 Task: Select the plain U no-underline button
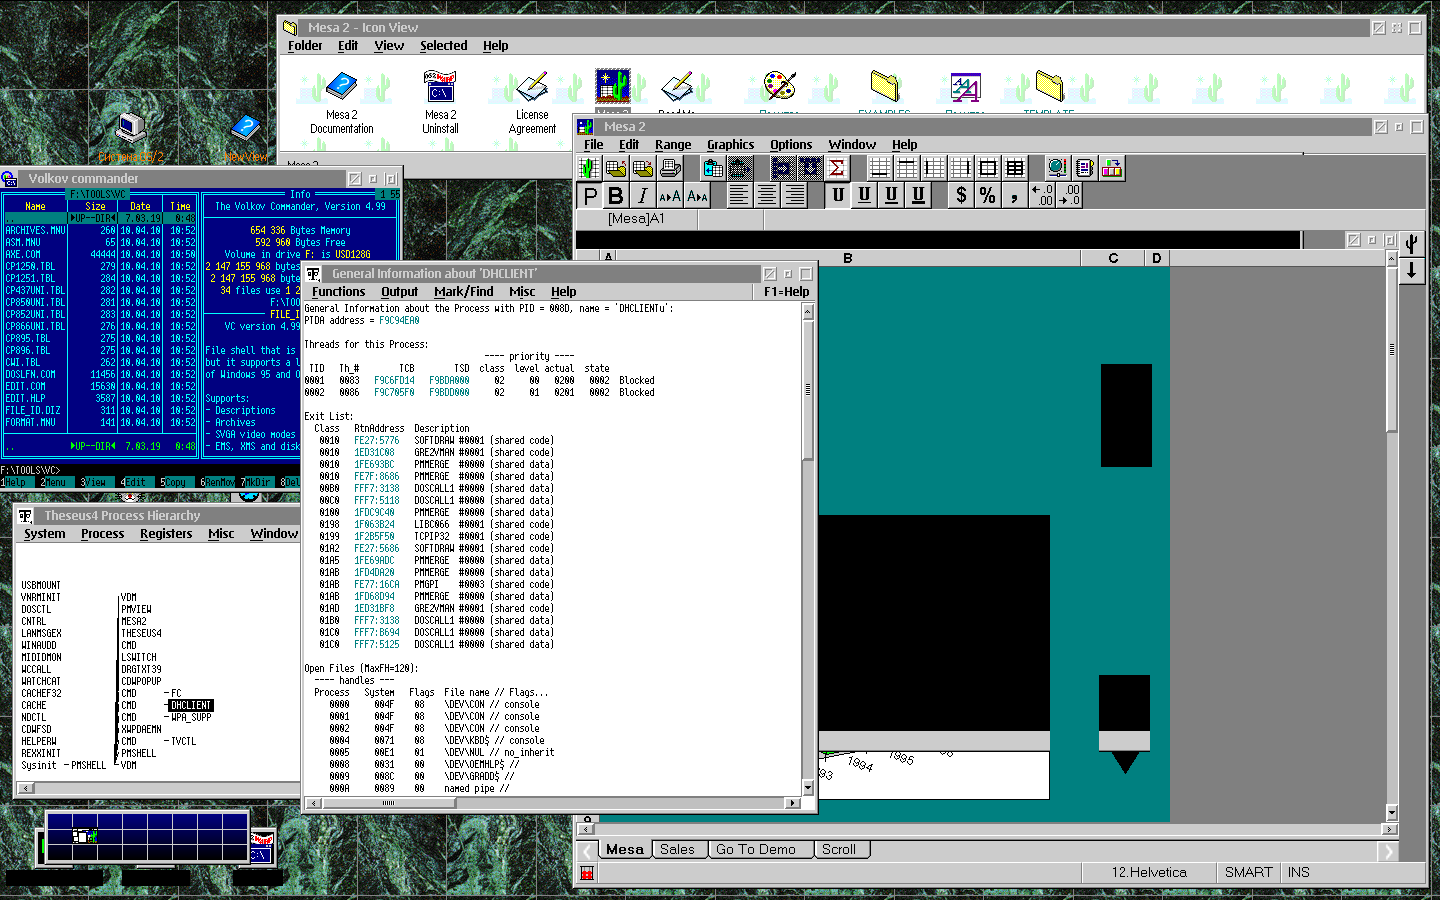tap(838, 196)
